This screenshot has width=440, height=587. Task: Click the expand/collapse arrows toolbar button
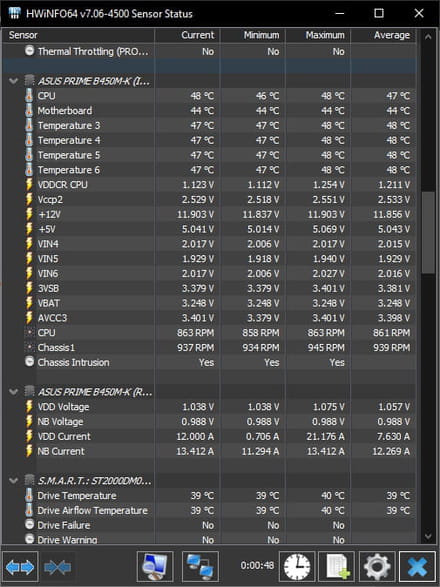coord(20,567)
